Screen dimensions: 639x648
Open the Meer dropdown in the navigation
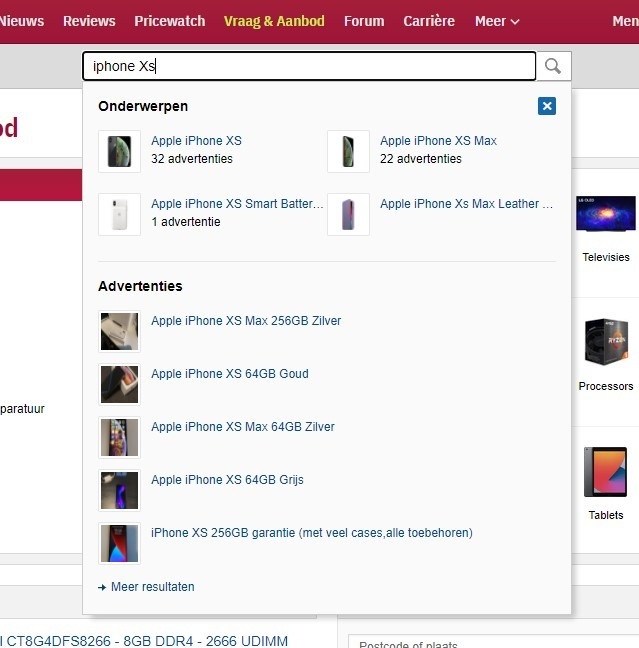pos(497,21)
